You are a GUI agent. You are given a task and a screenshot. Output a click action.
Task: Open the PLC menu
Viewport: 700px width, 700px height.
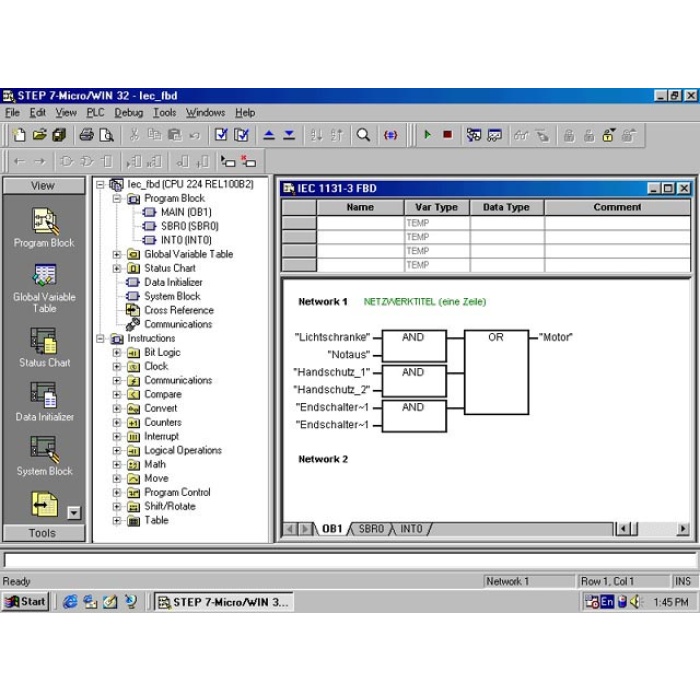(x=95, y=112)
